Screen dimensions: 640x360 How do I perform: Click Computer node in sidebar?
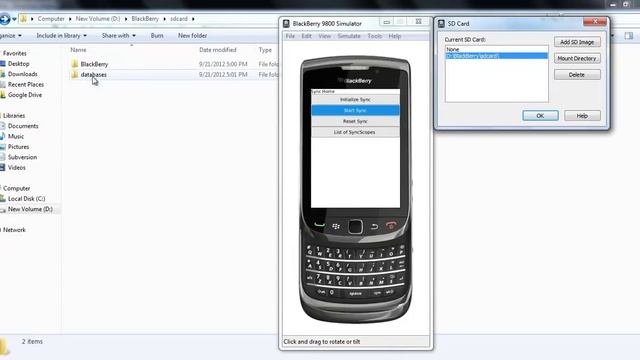(x=16, y=188)
